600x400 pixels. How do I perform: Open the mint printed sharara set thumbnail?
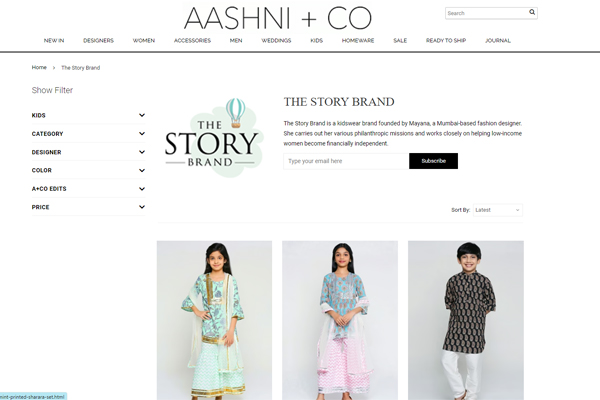214,320
